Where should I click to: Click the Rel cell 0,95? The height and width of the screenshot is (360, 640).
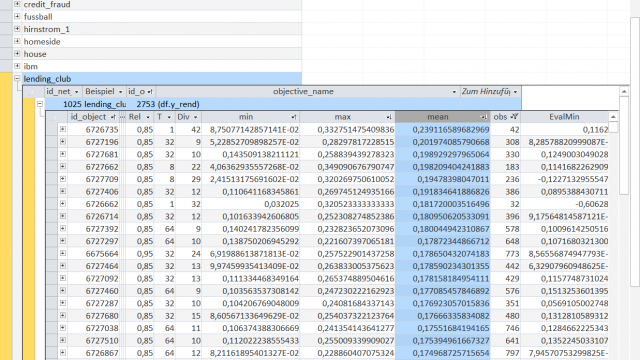point(140,254)
